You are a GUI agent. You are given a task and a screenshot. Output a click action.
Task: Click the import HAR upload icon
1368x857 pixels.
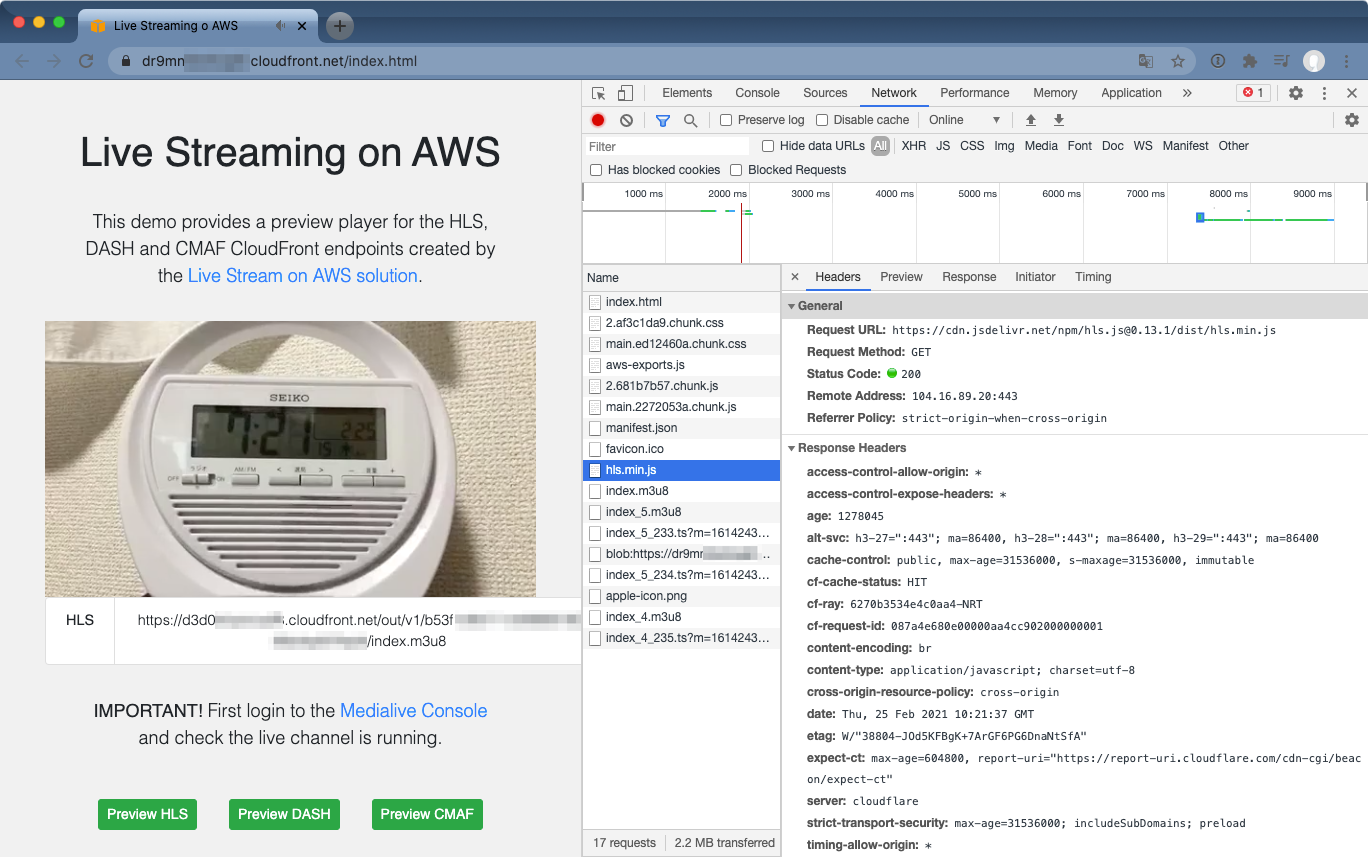click(x=1031, y=120)
